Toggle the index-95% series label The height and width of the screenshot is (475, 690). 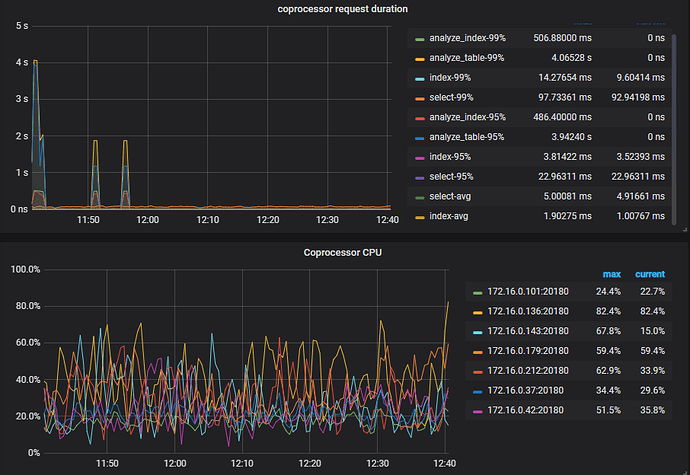(x=450, y=157)
